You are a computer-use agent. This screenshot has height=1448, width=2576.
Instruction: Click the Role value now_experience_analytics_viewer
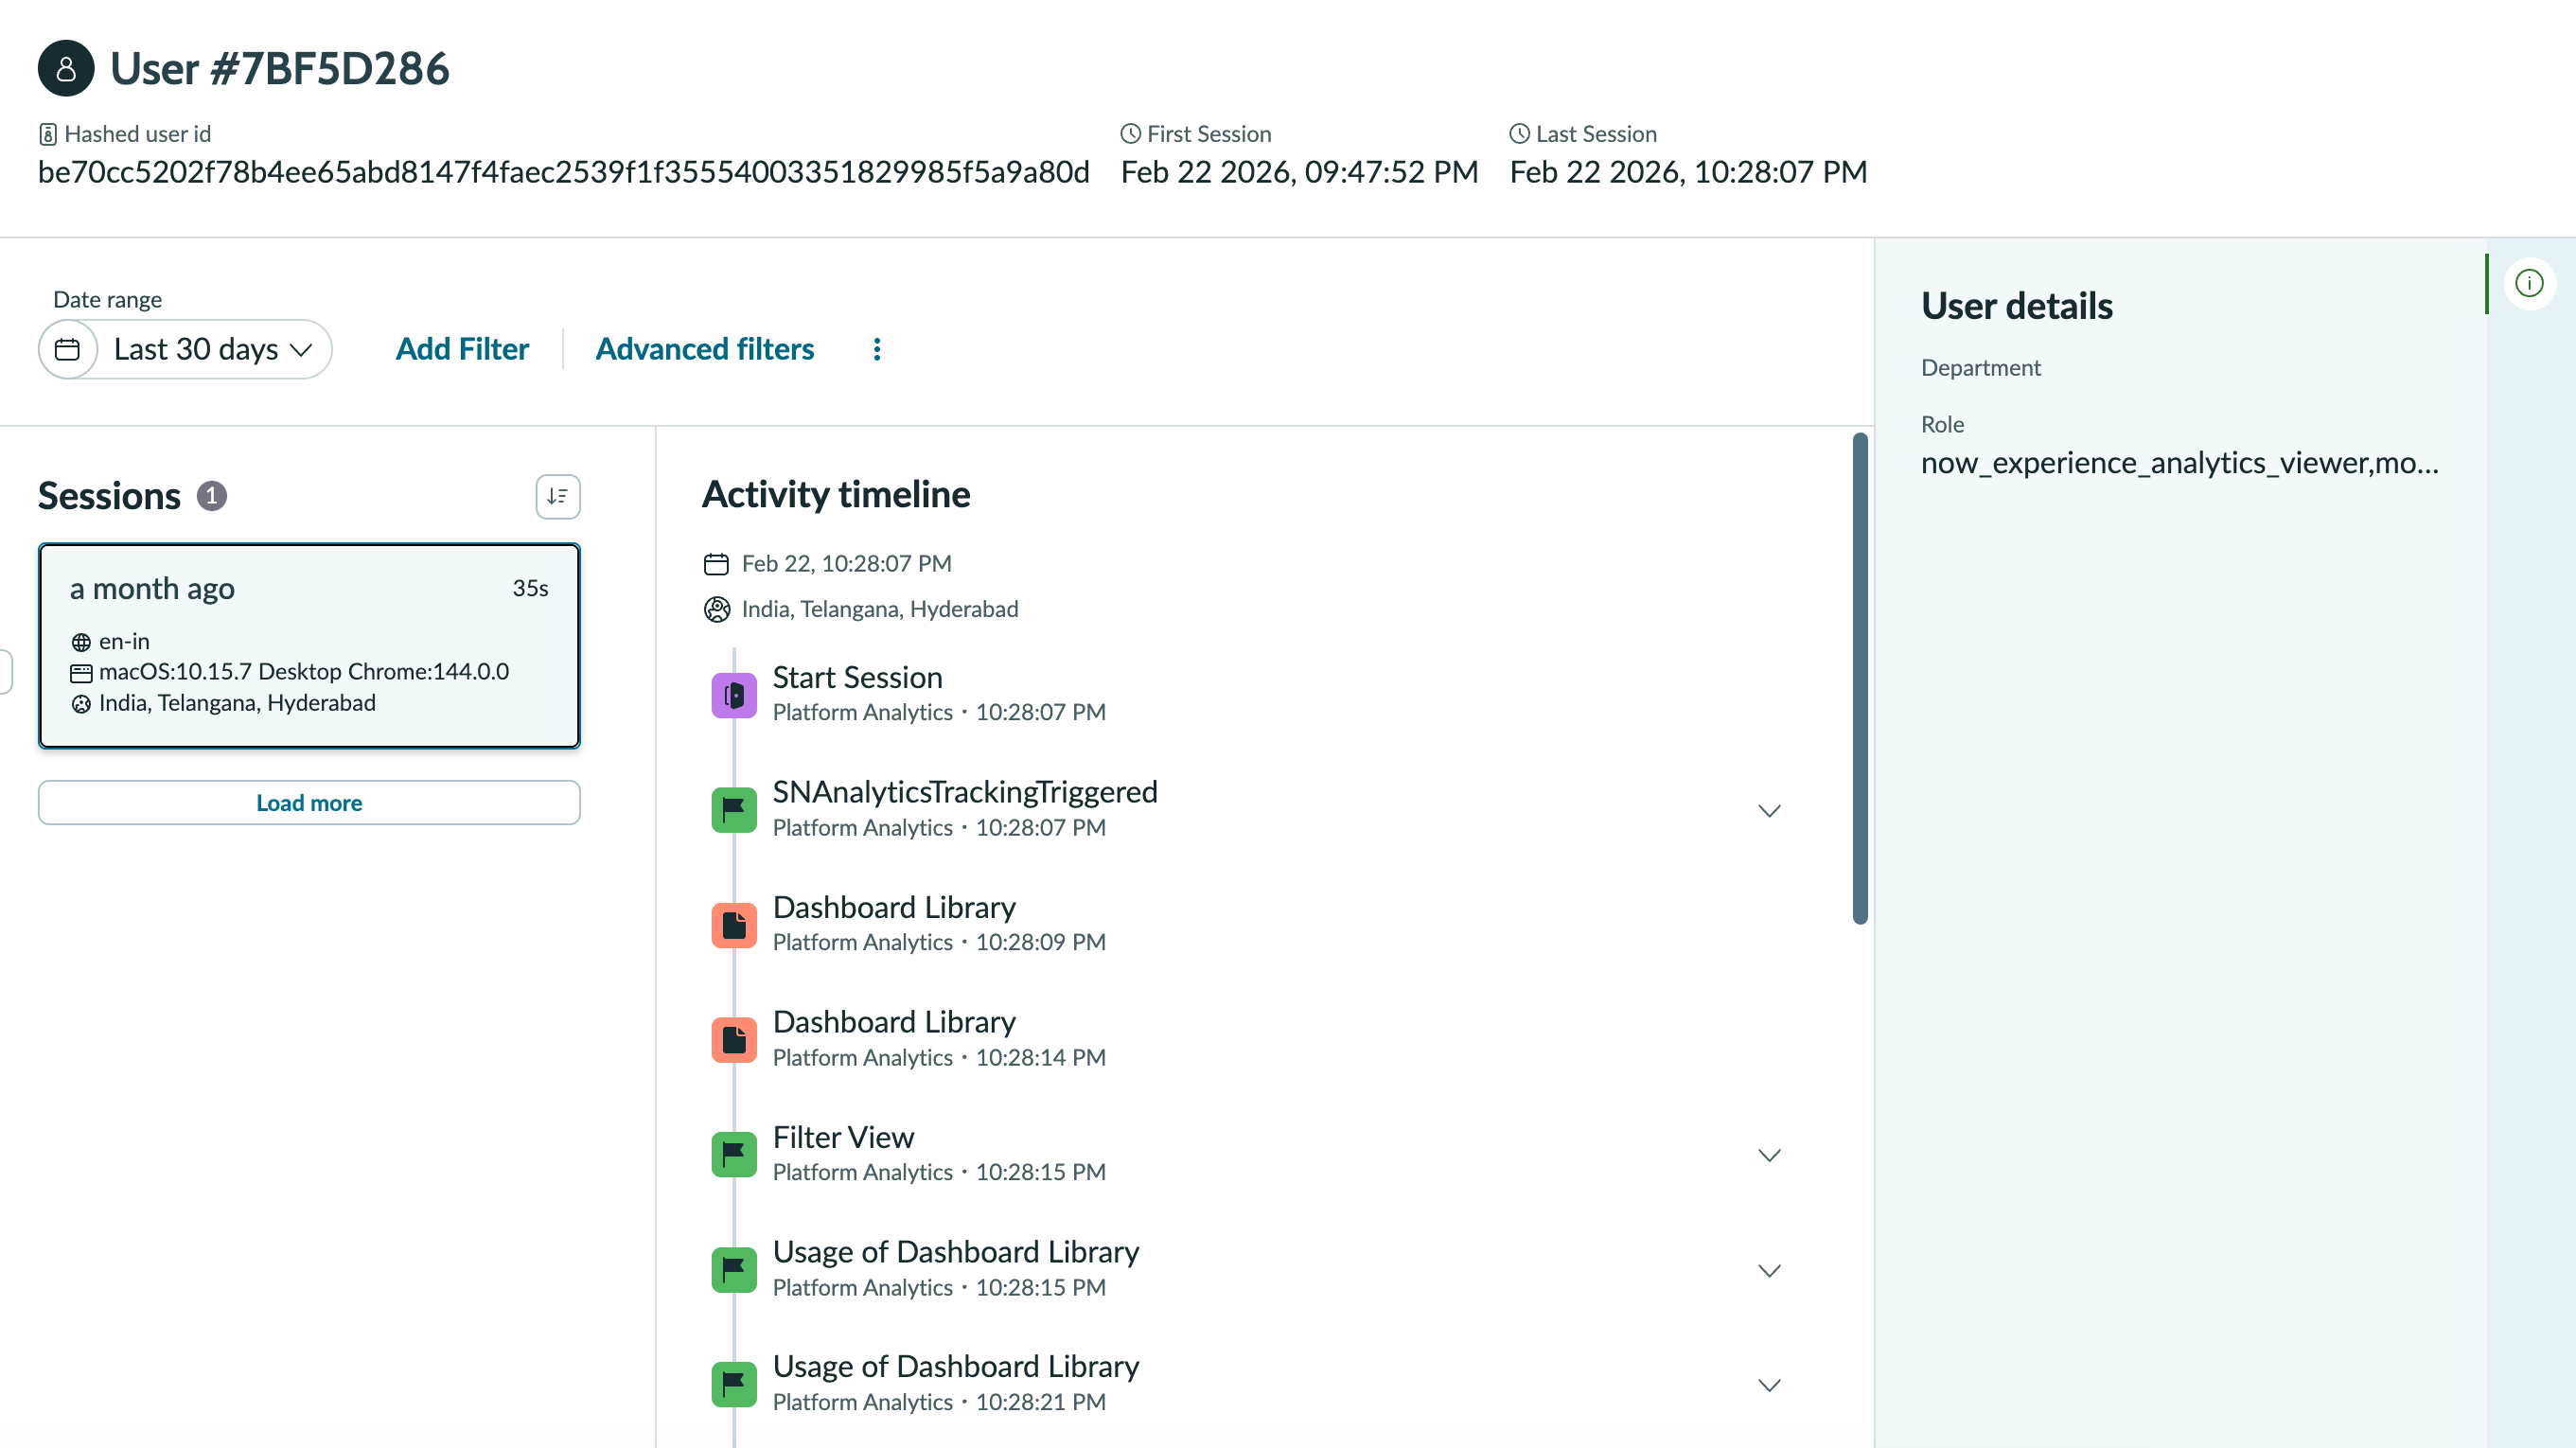2180,463
